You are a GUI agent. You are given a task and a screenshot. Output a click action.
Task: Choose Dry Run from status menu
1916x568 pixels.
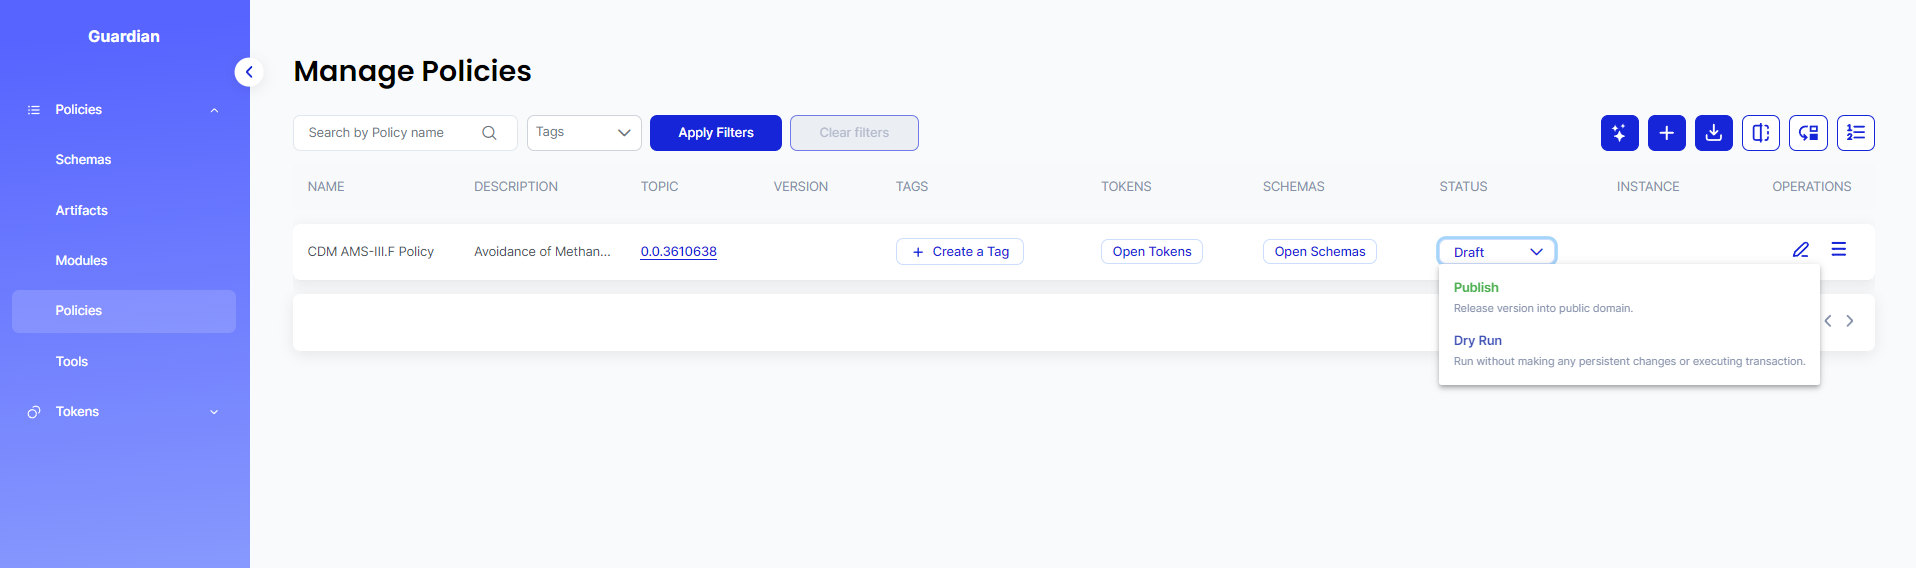point(1477,341)
